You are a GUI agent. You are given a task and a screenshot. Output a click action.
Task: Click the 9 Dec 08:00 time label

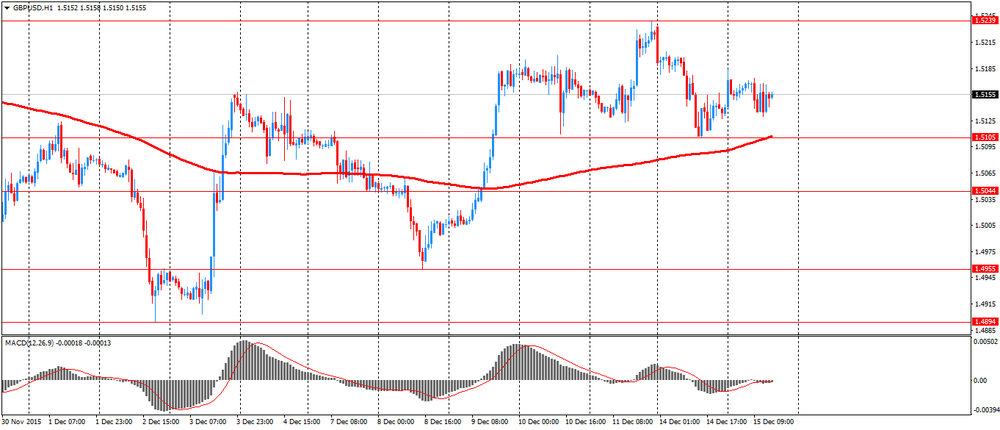tap(490, 422)
